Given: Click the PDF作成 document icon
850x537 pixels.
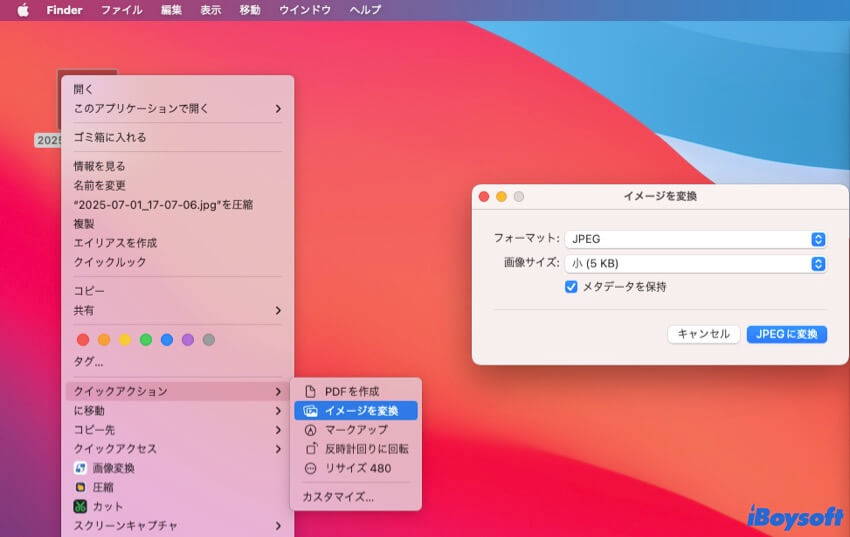Looking at the screenshot, I should (x=310, y=391).
